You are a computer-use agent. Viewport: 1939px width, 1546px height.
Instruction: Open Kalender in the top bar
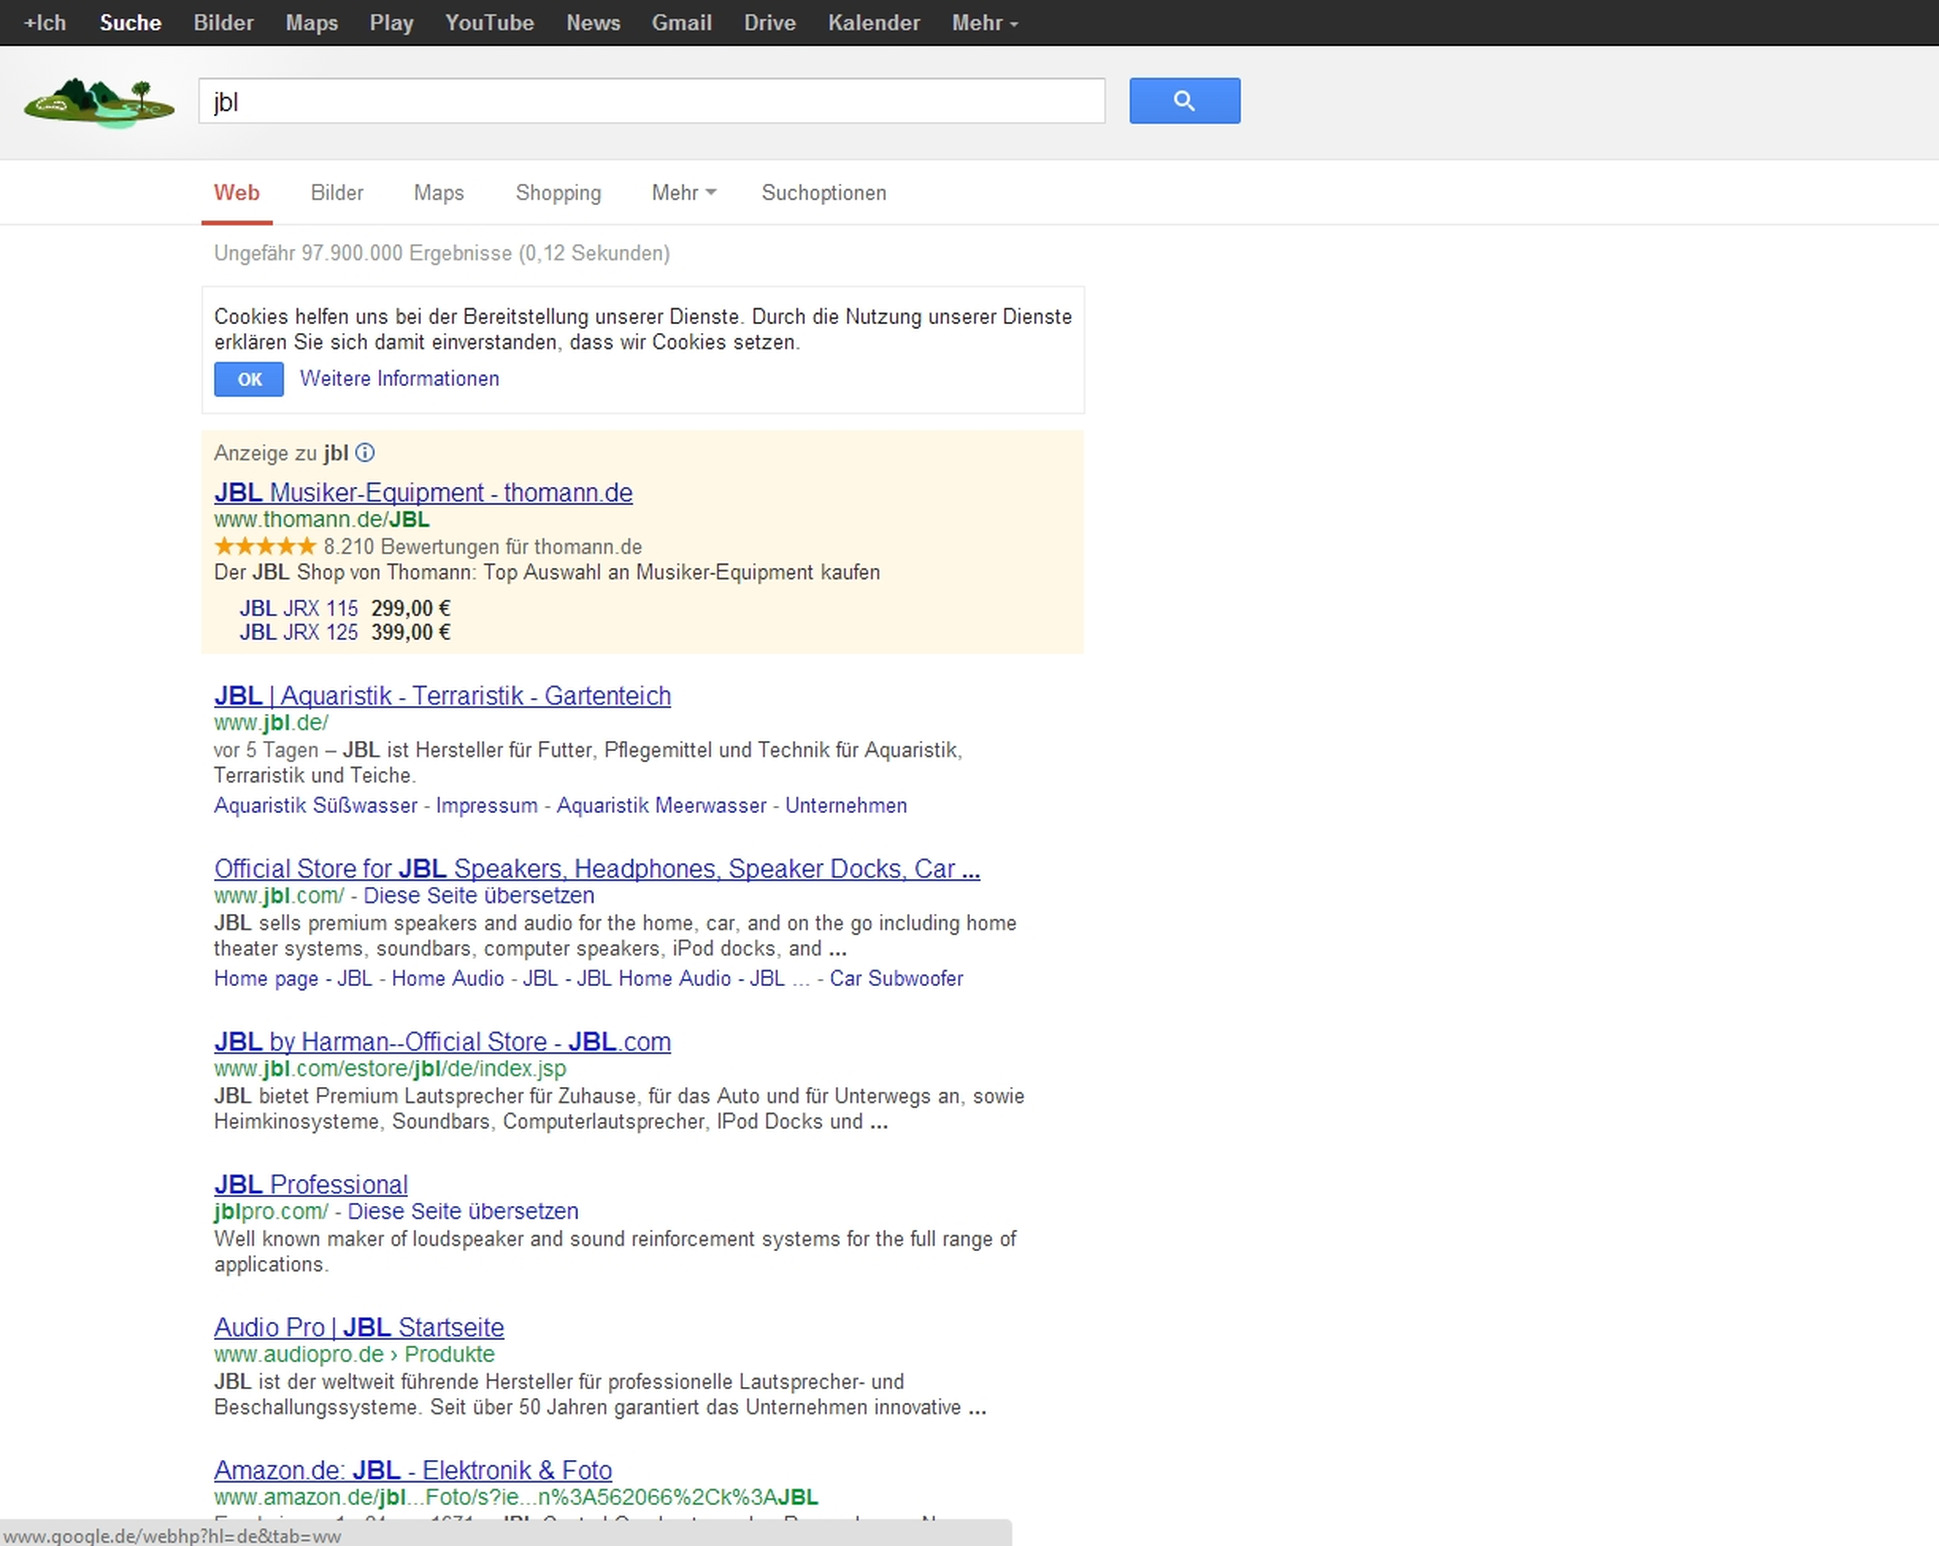(x=873, y=22)
